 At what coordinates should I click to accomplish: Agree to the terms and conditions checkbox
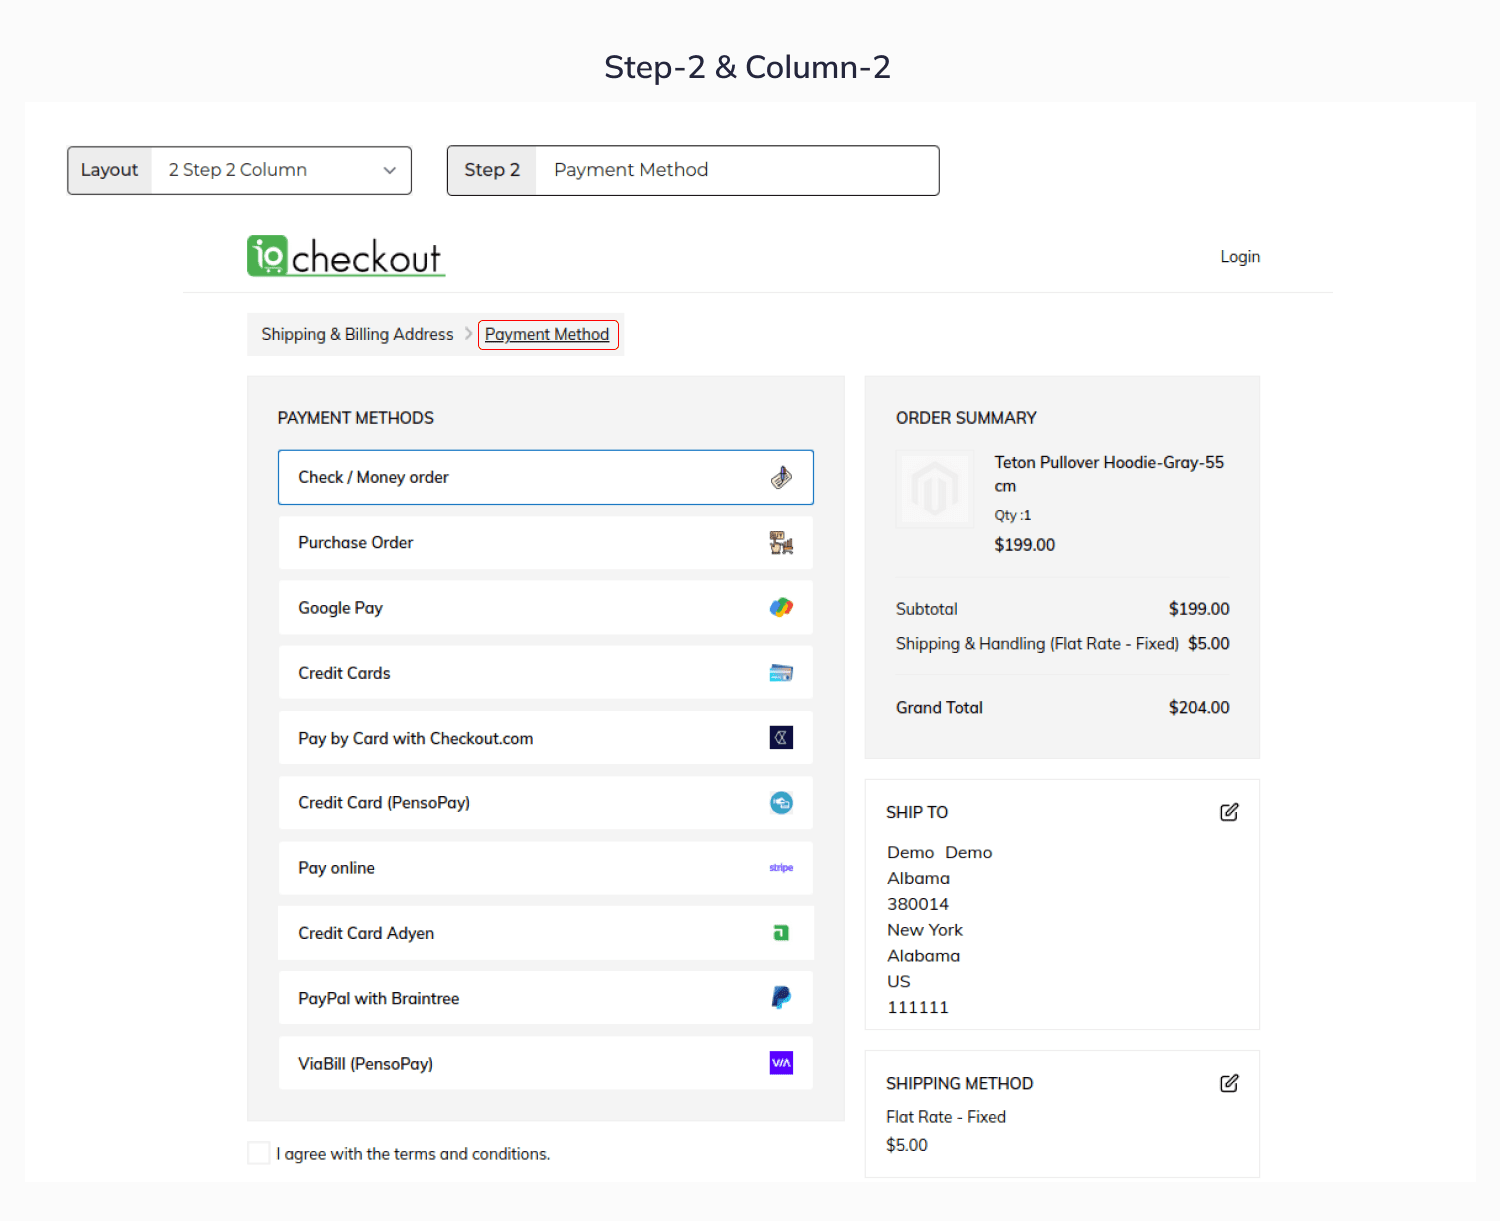pos(259,1153)
